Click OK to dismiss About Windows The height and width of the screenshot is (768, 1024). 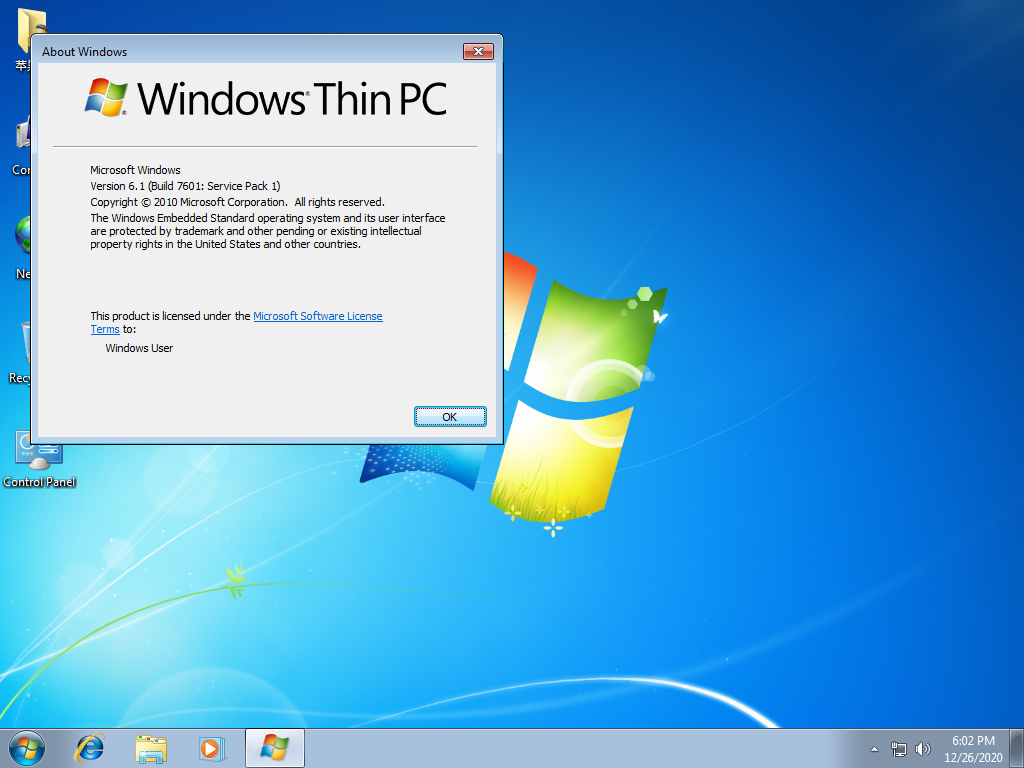pos(450,416)
